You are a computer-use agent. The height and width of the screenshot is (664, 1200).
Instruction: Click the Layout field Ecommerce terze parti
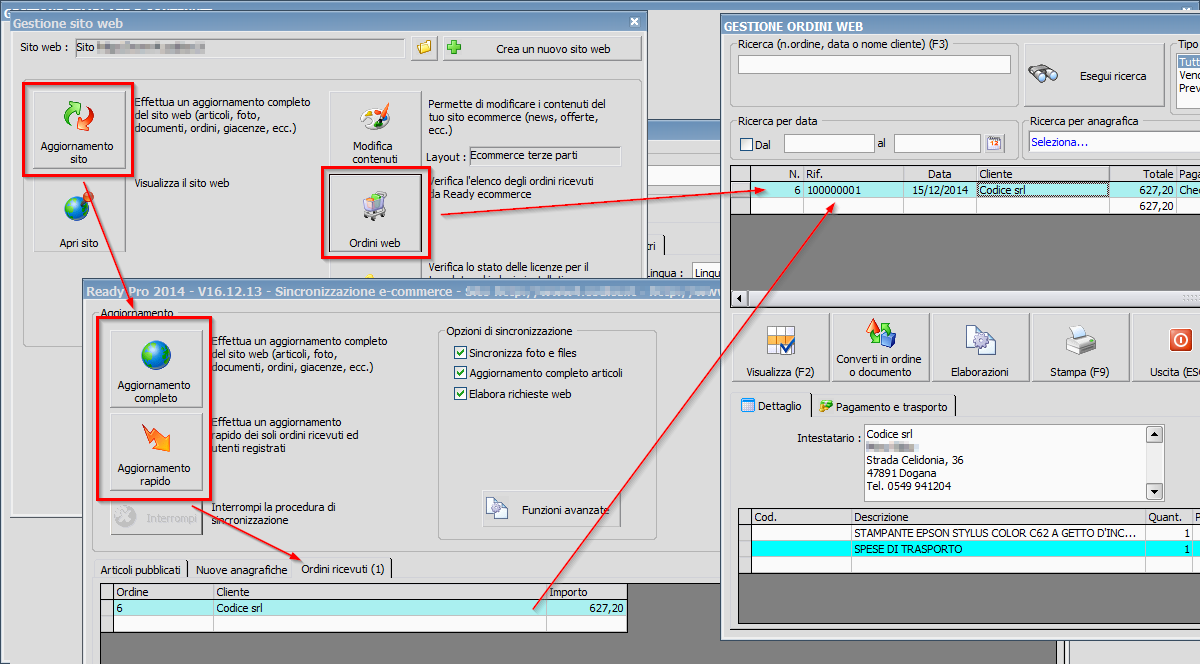(x=545, y=156)
